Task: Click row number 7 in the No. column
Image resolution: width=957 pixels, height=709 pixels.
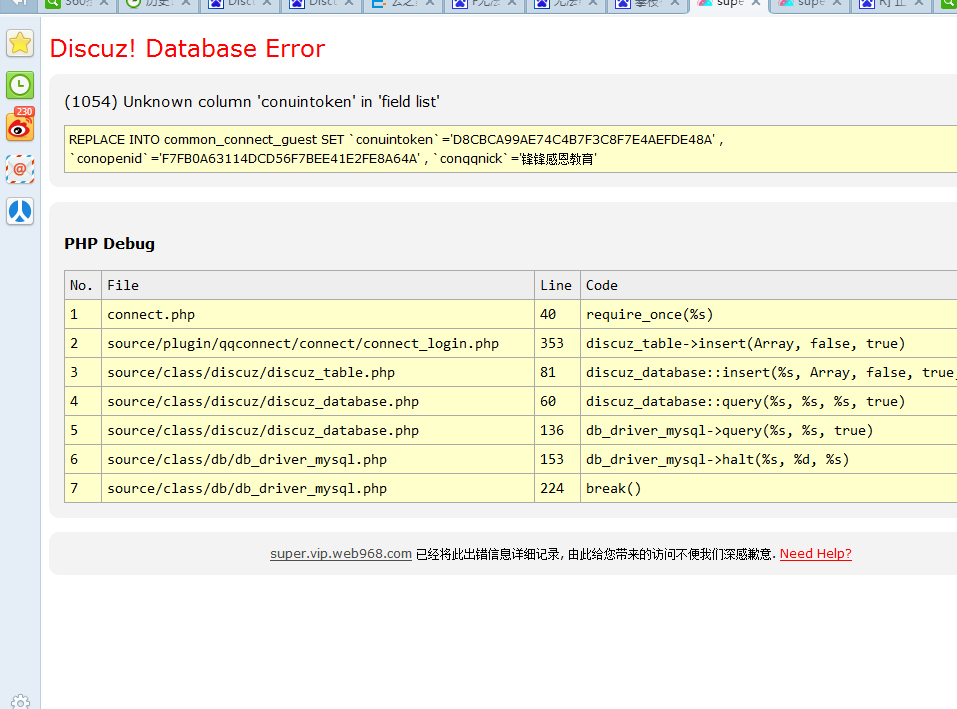Action: (x=83, y=488)
